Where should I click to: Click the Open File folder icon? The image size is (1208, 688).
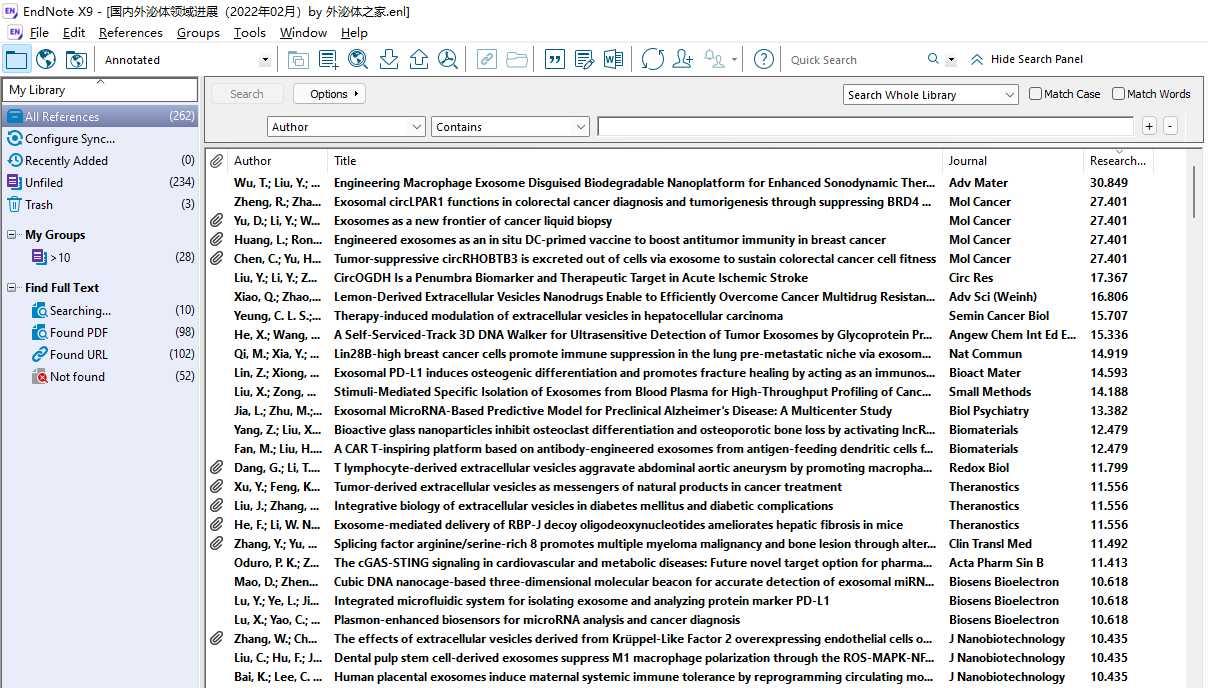coord(517,59)
